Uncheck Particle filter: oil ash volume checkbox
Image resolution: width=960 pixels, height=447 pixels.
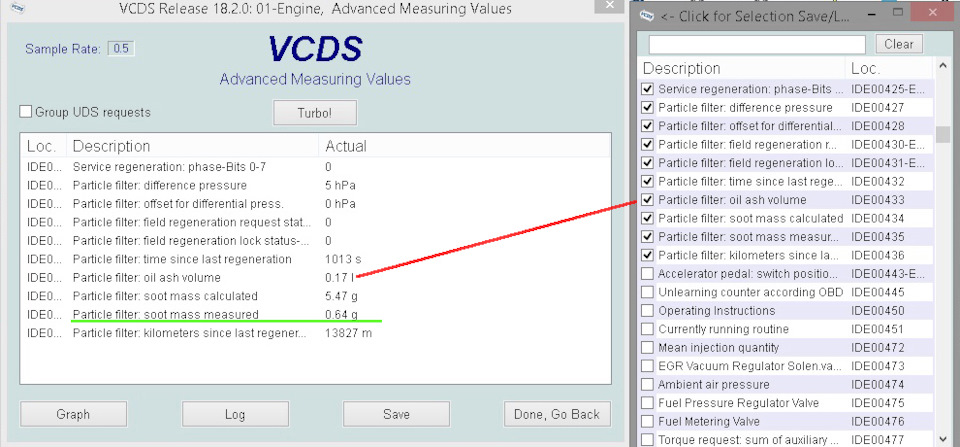[647, 200]
